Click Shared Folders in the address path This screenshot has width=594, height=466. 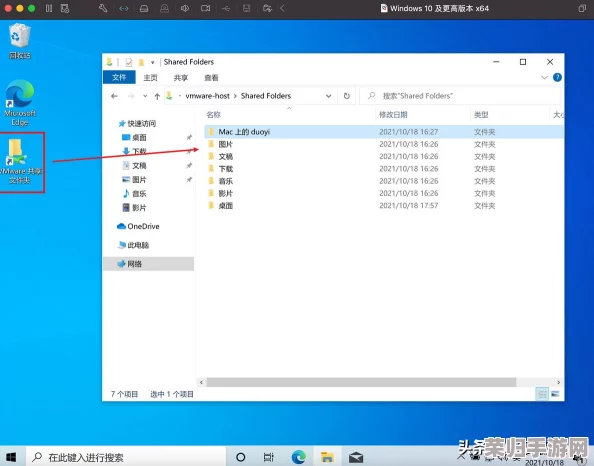tap(266, 96)
